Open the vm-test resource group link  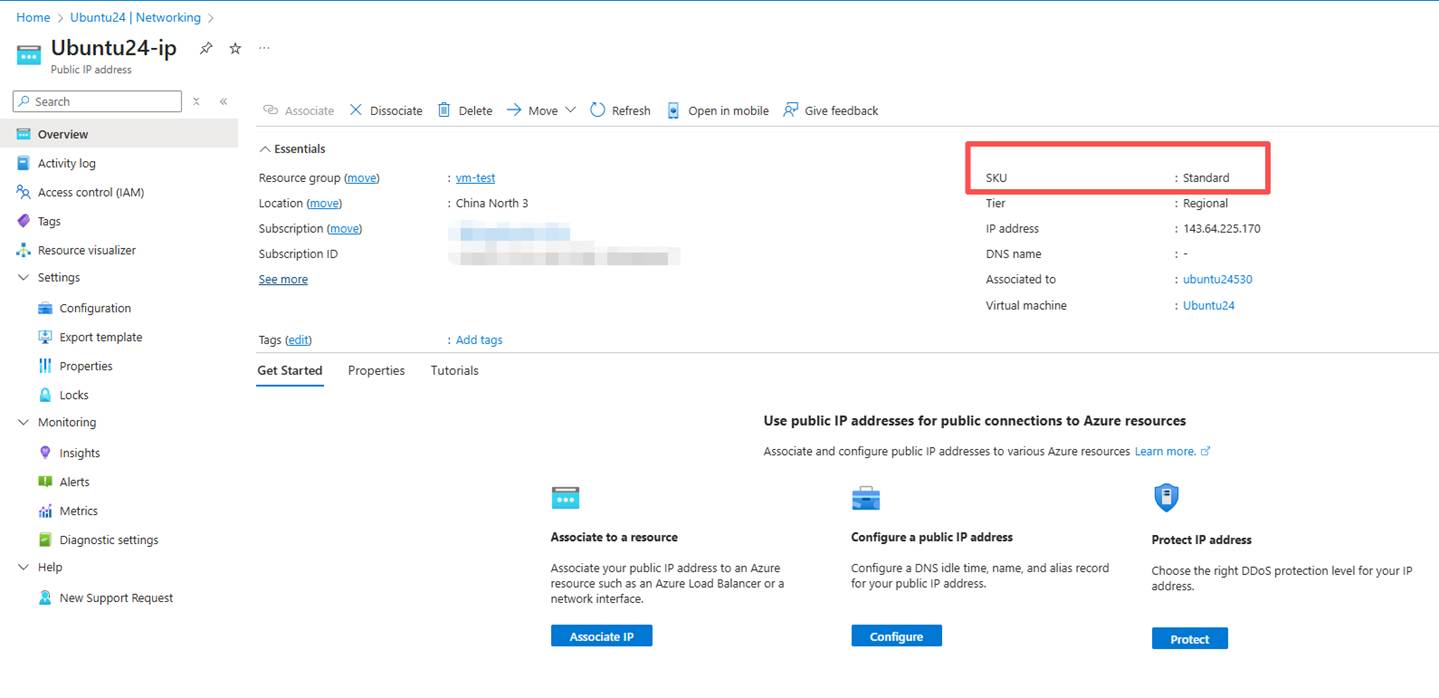[x=475, y=178]
